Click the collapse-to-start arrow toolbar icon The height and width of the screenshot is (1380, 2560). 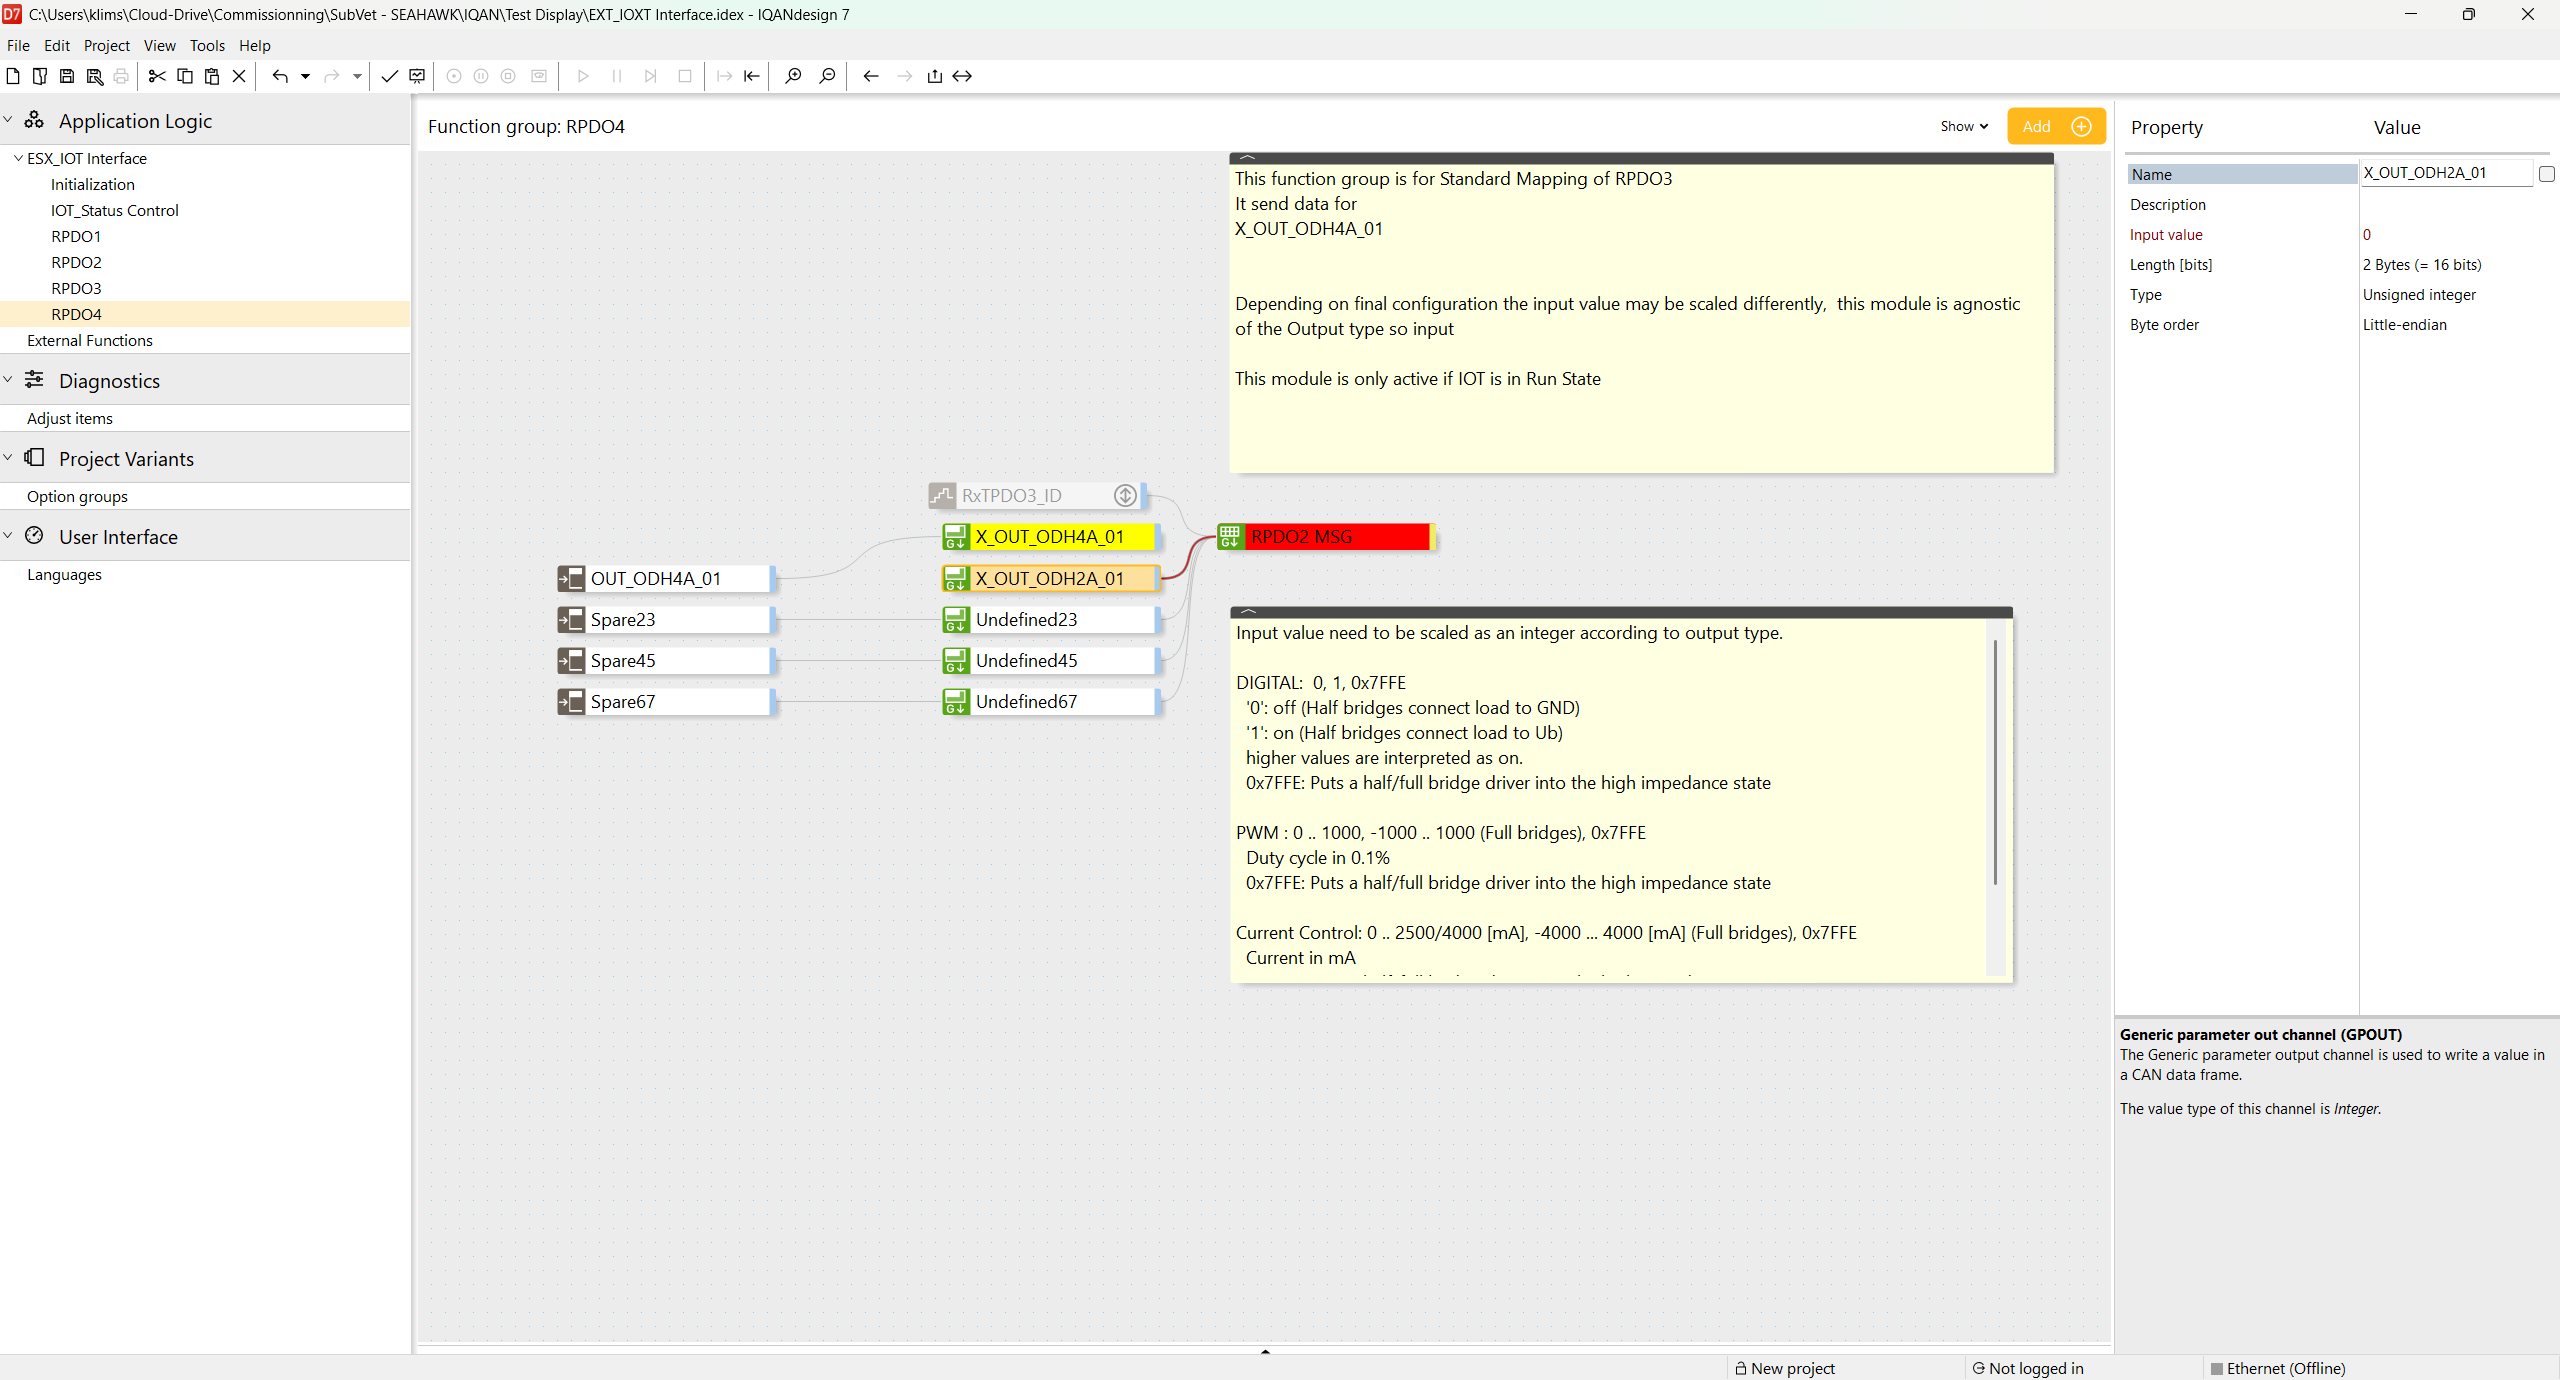pos(752,76)
